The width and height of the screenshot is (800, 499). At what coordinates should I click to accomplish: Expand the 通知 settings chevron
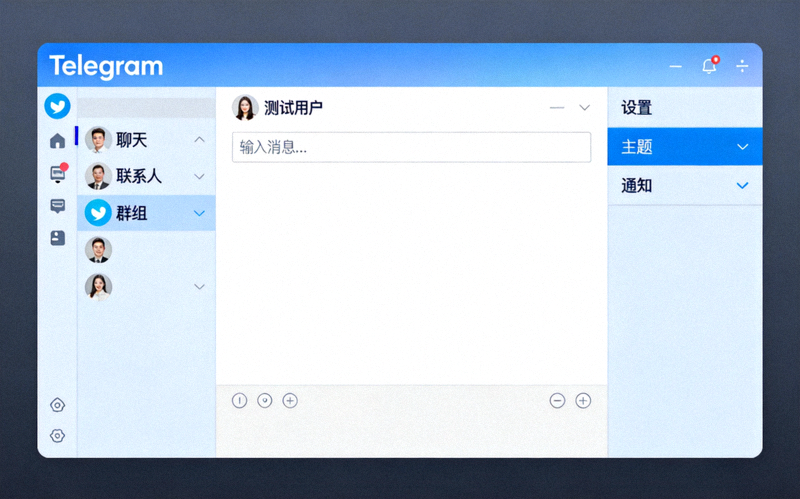point(742,186)
